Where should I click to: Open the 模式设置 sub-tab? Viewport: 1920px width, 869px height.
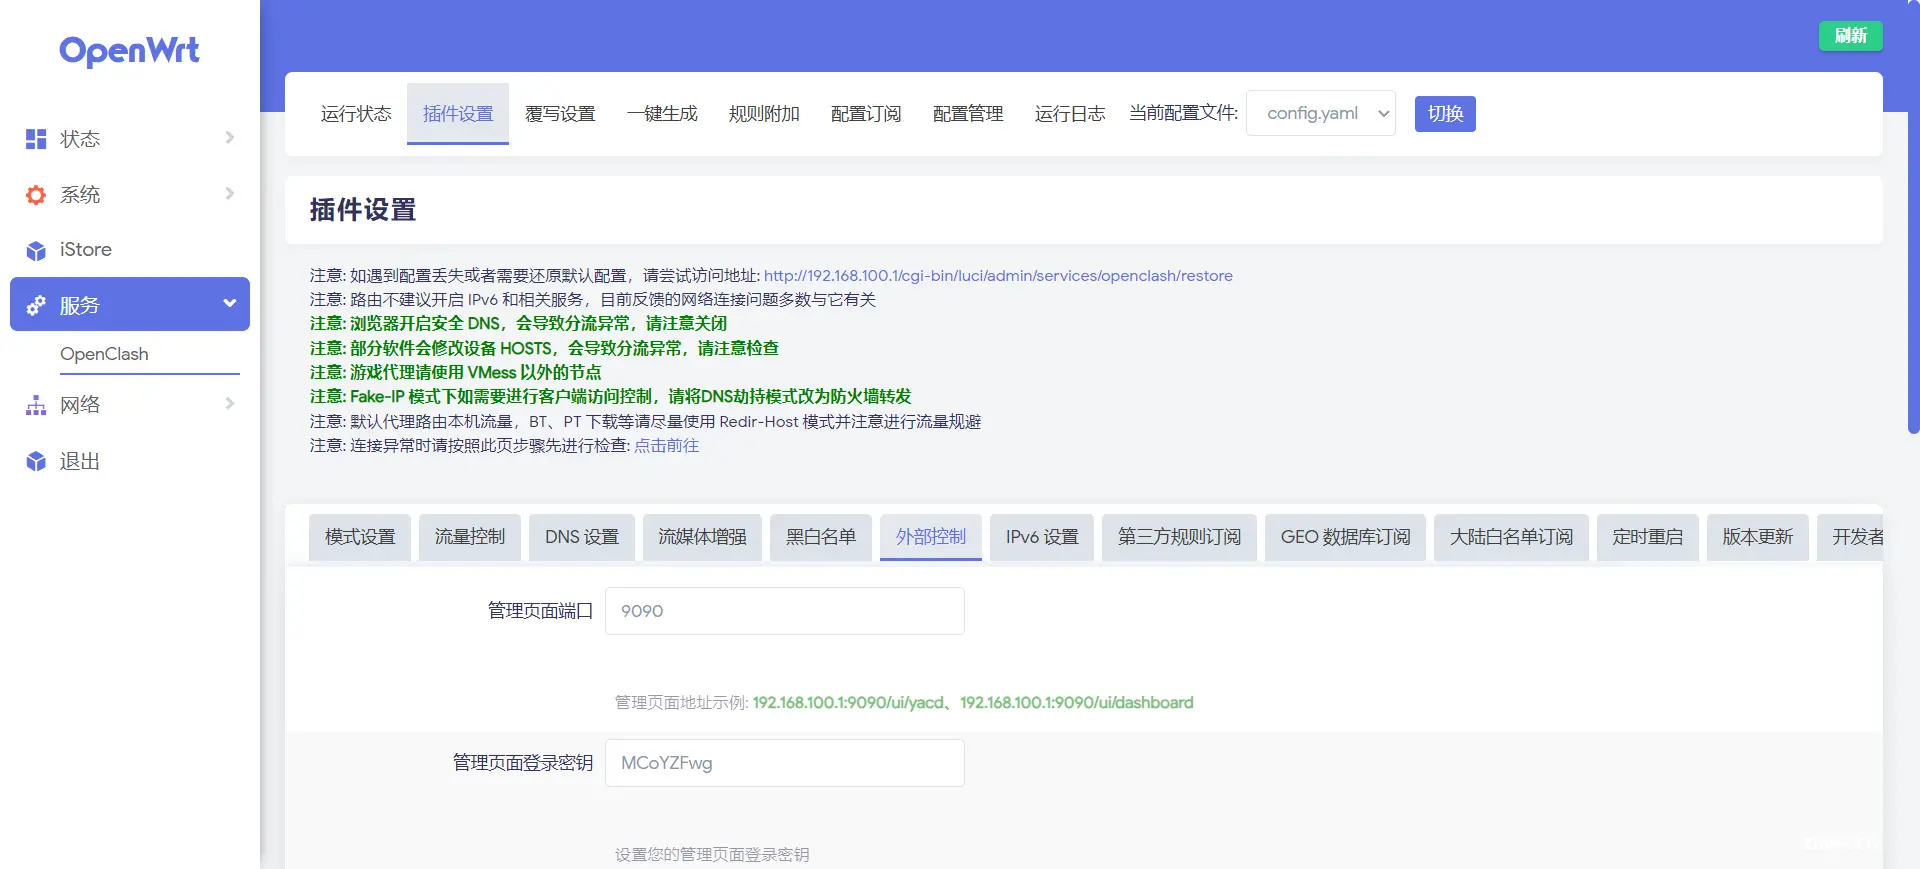click(360, 537)
